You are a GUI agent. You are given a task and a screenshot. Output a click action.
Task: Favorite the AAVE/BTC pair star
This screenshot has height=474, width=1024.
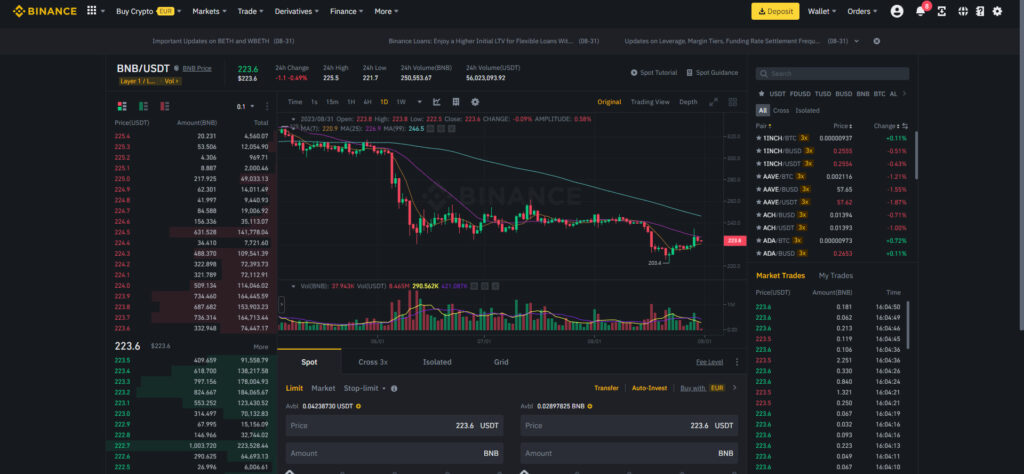[x=759, y=176]
